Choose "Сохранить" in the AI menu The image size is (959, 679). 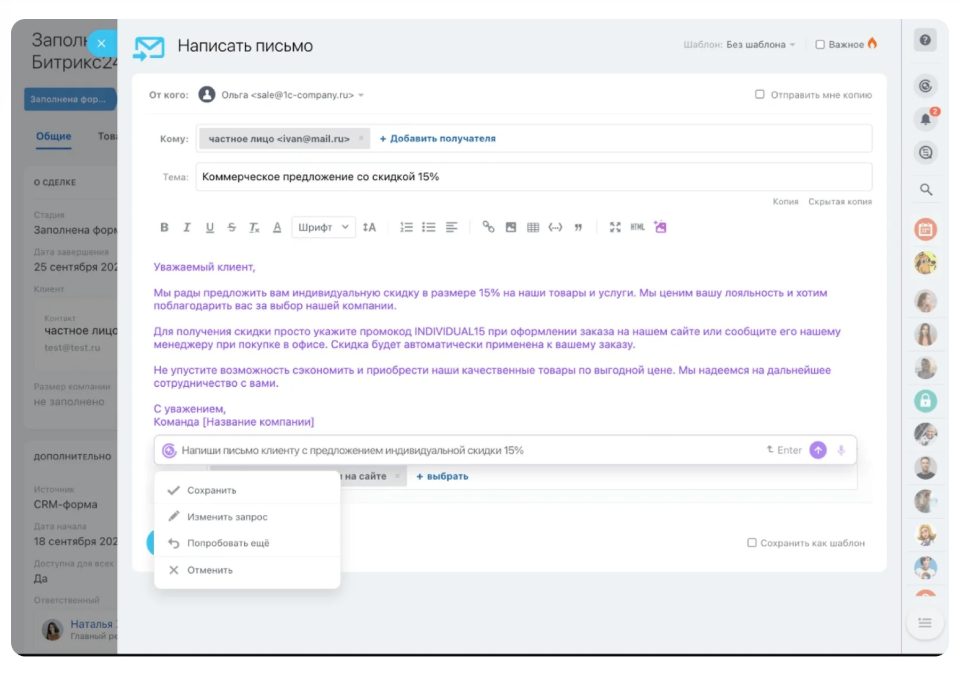click(x=211, y=491)
